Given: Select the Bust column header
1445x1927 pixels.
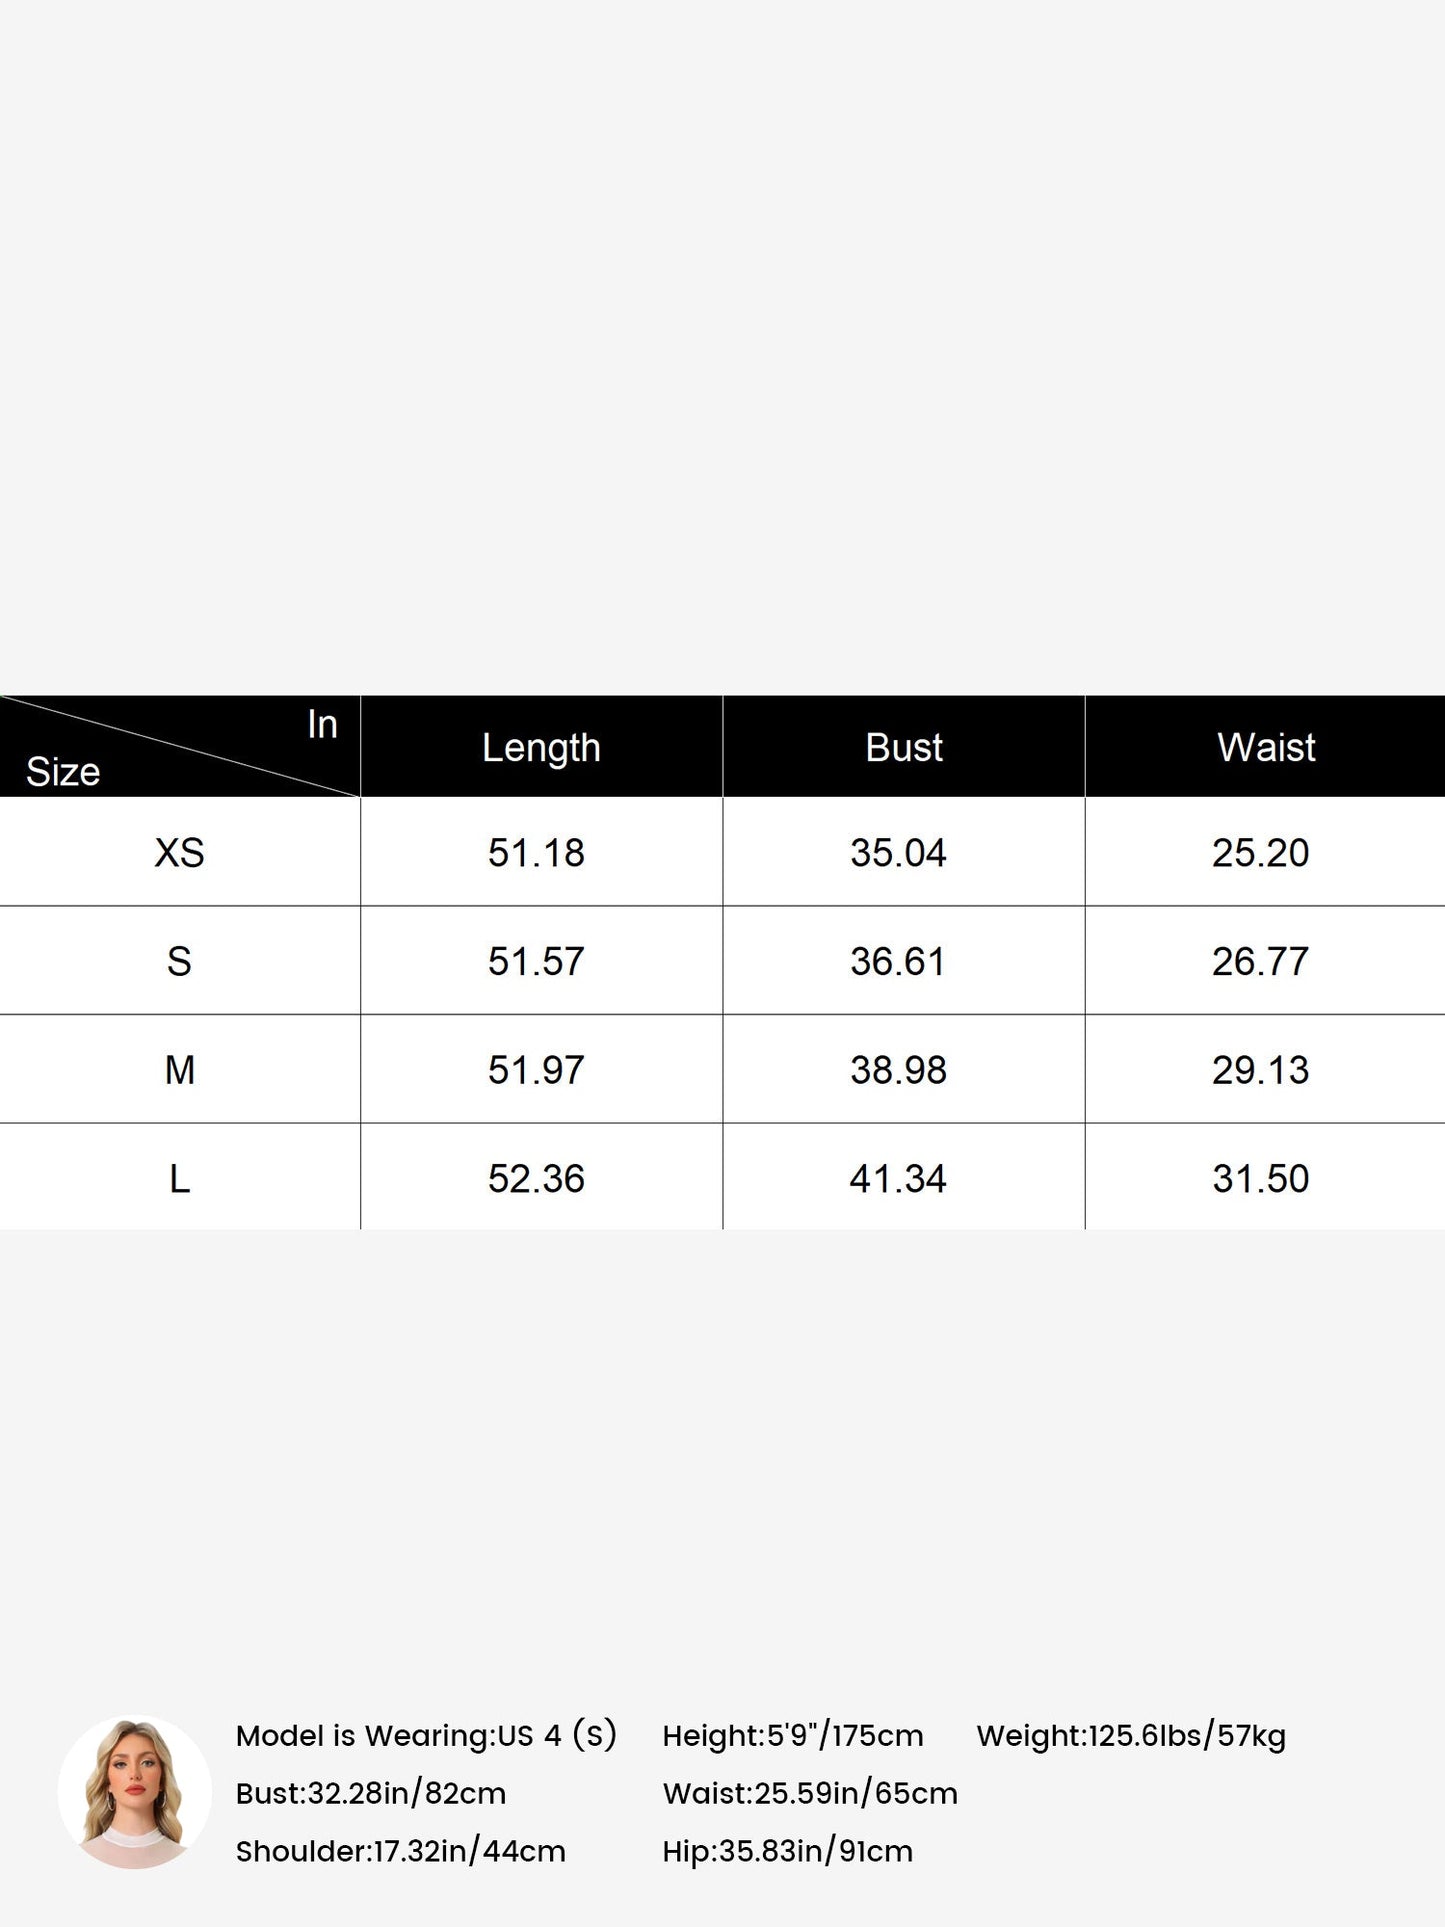Looking at the screenshot, I should tap(904, 747).
